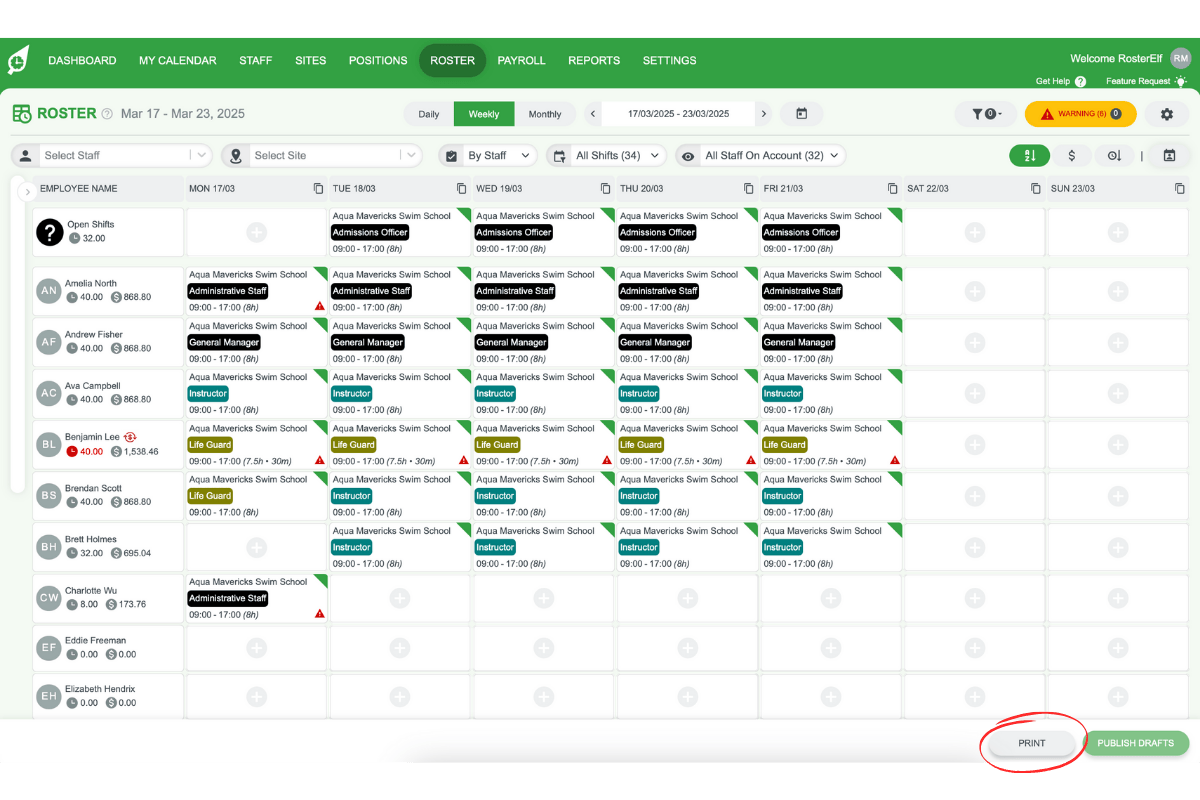This screenshot has height=800, width=1200.
Task: Click the eye visibility icon for staff view
Action: (687, 155)
